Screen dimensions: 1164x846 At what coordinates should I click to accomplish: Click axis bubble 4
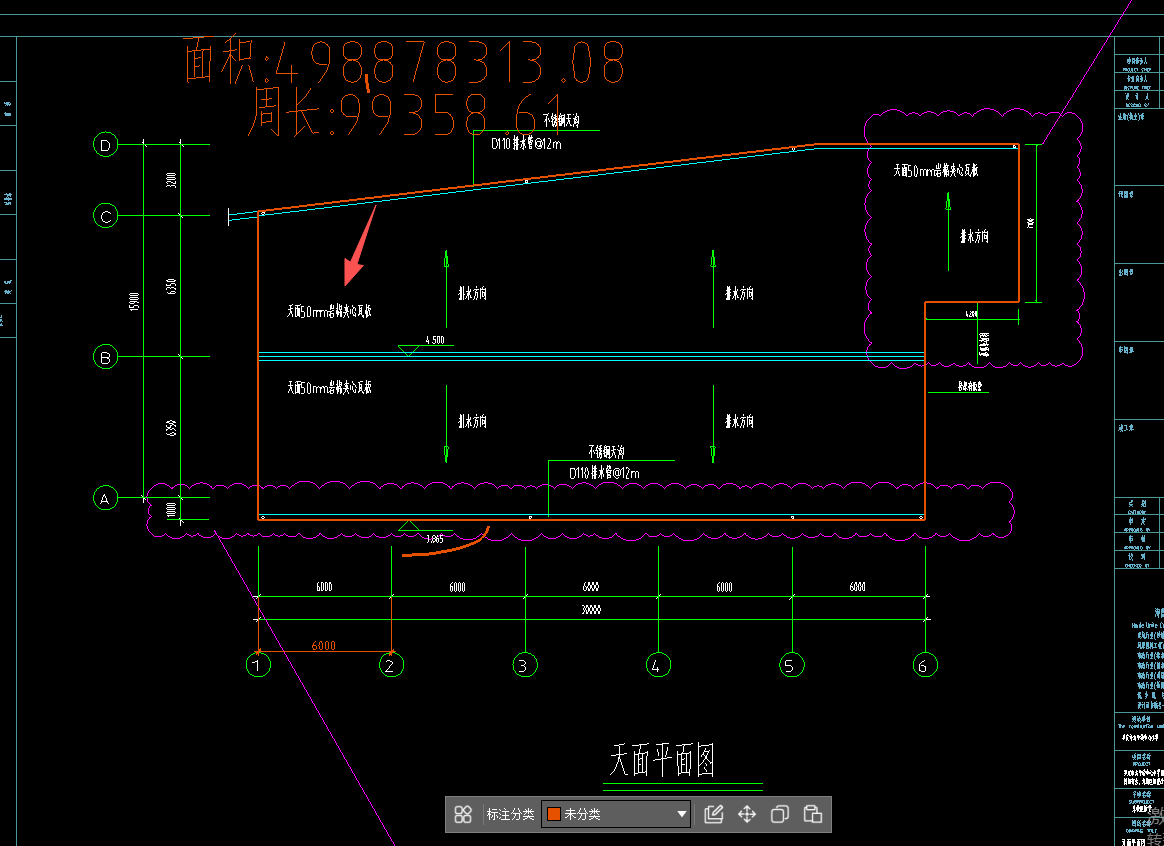point(658,665)
